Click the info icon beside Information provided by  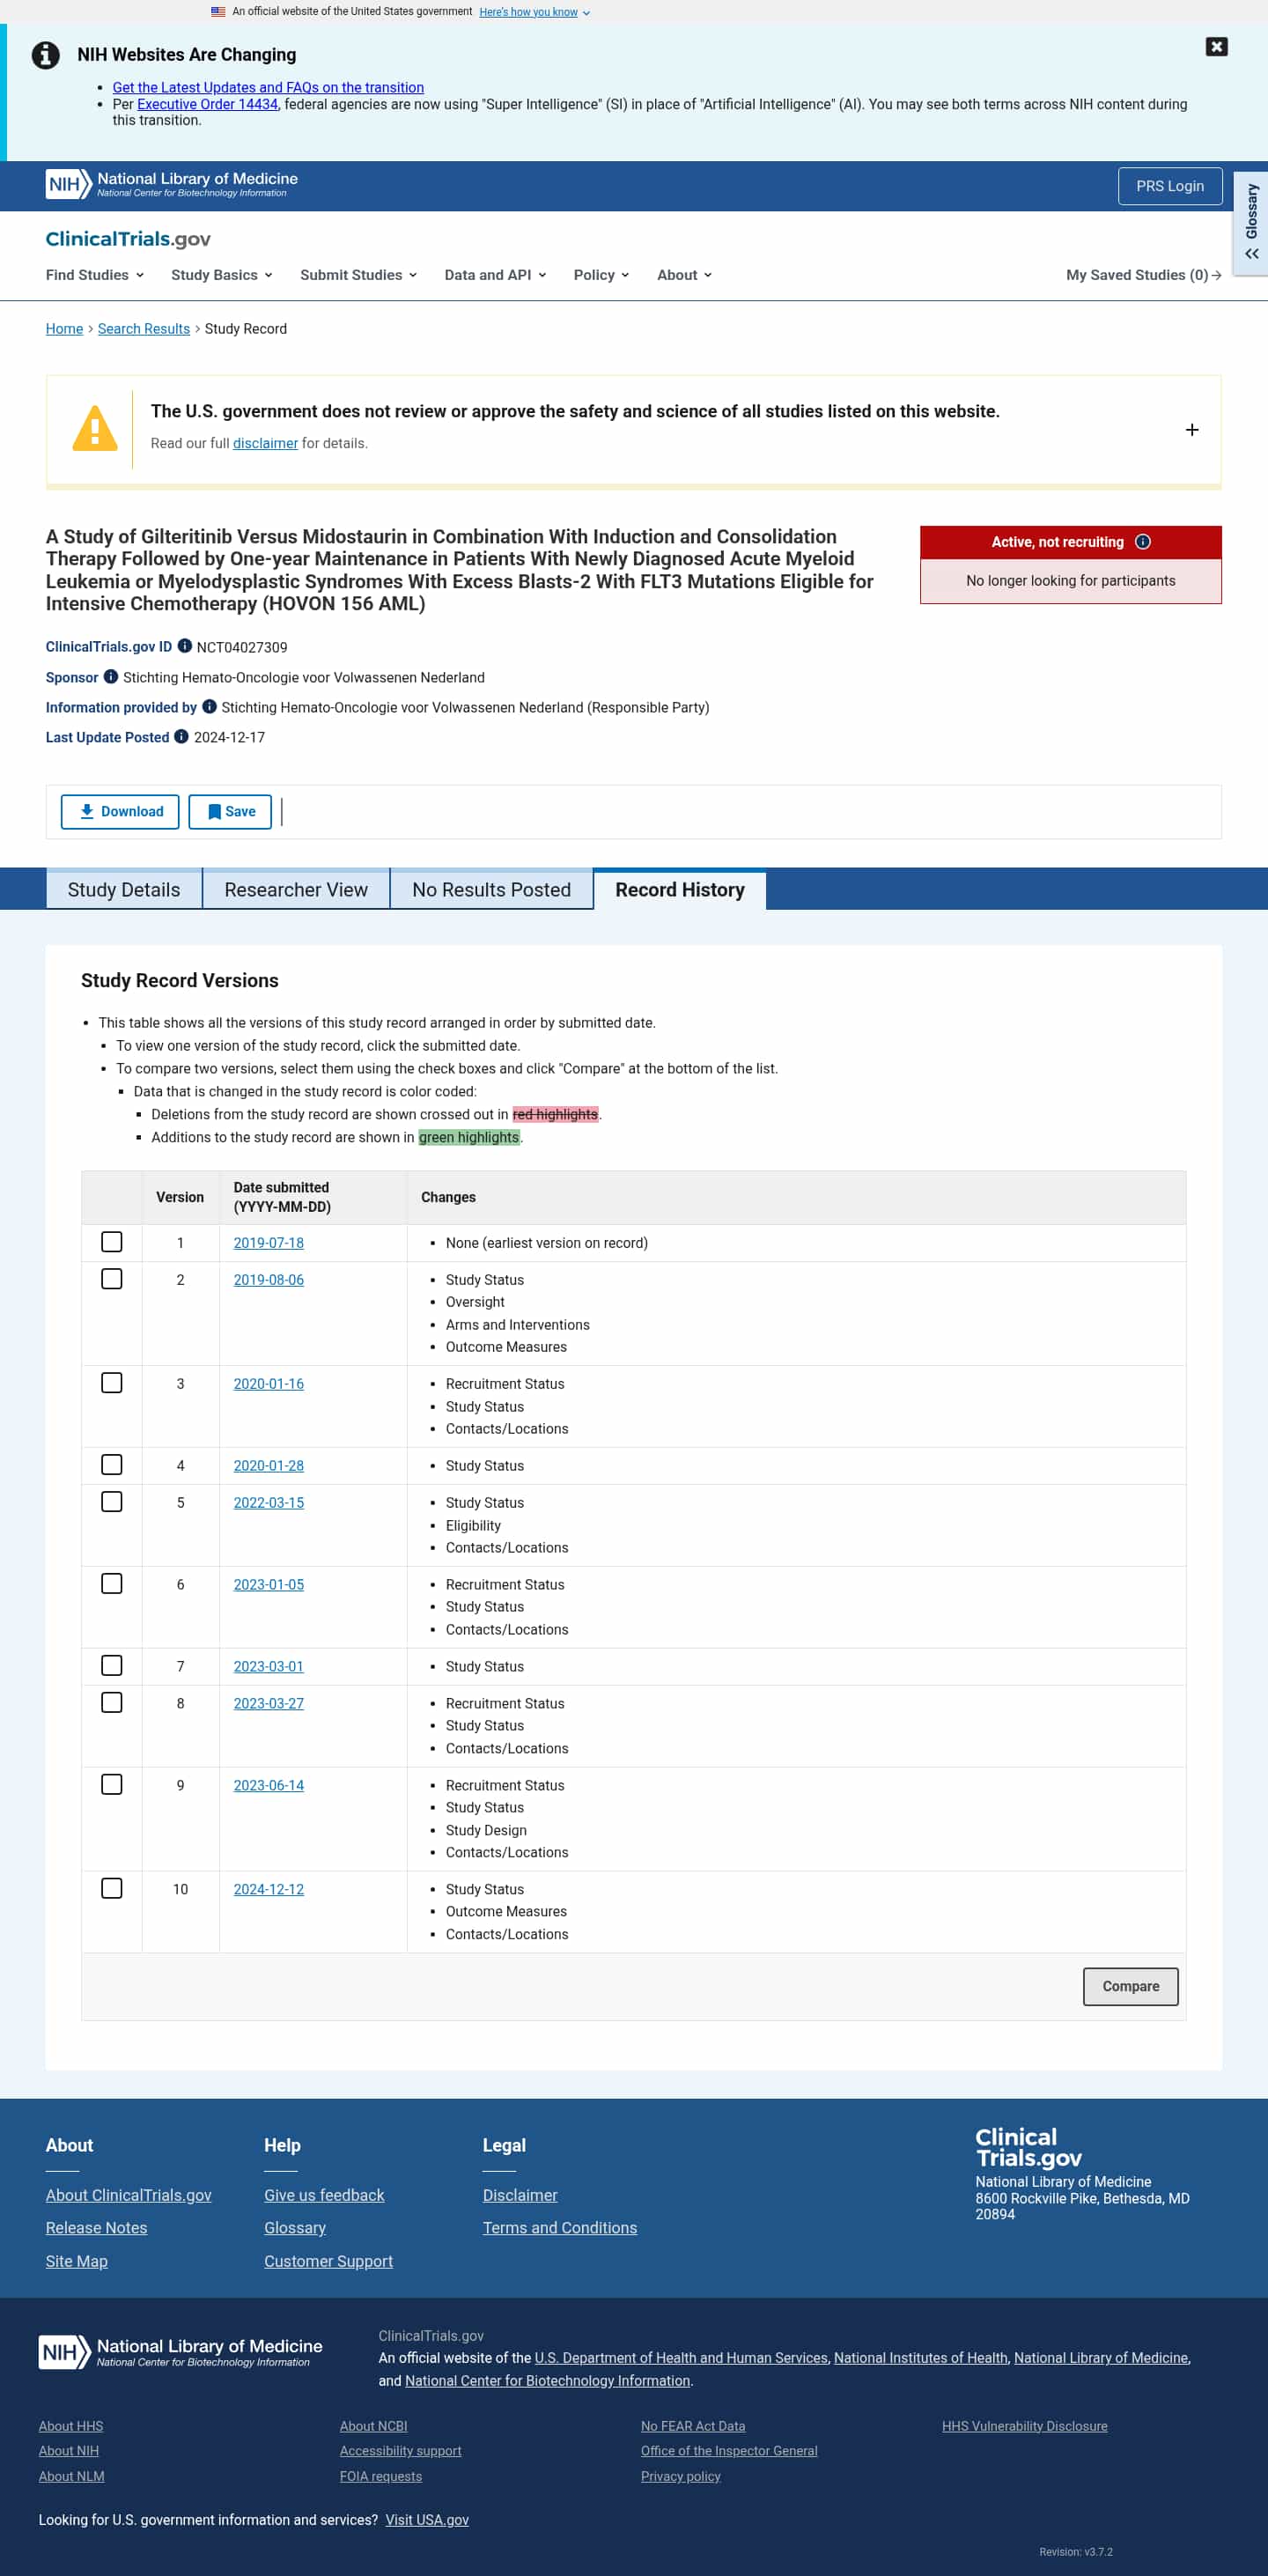209,706
